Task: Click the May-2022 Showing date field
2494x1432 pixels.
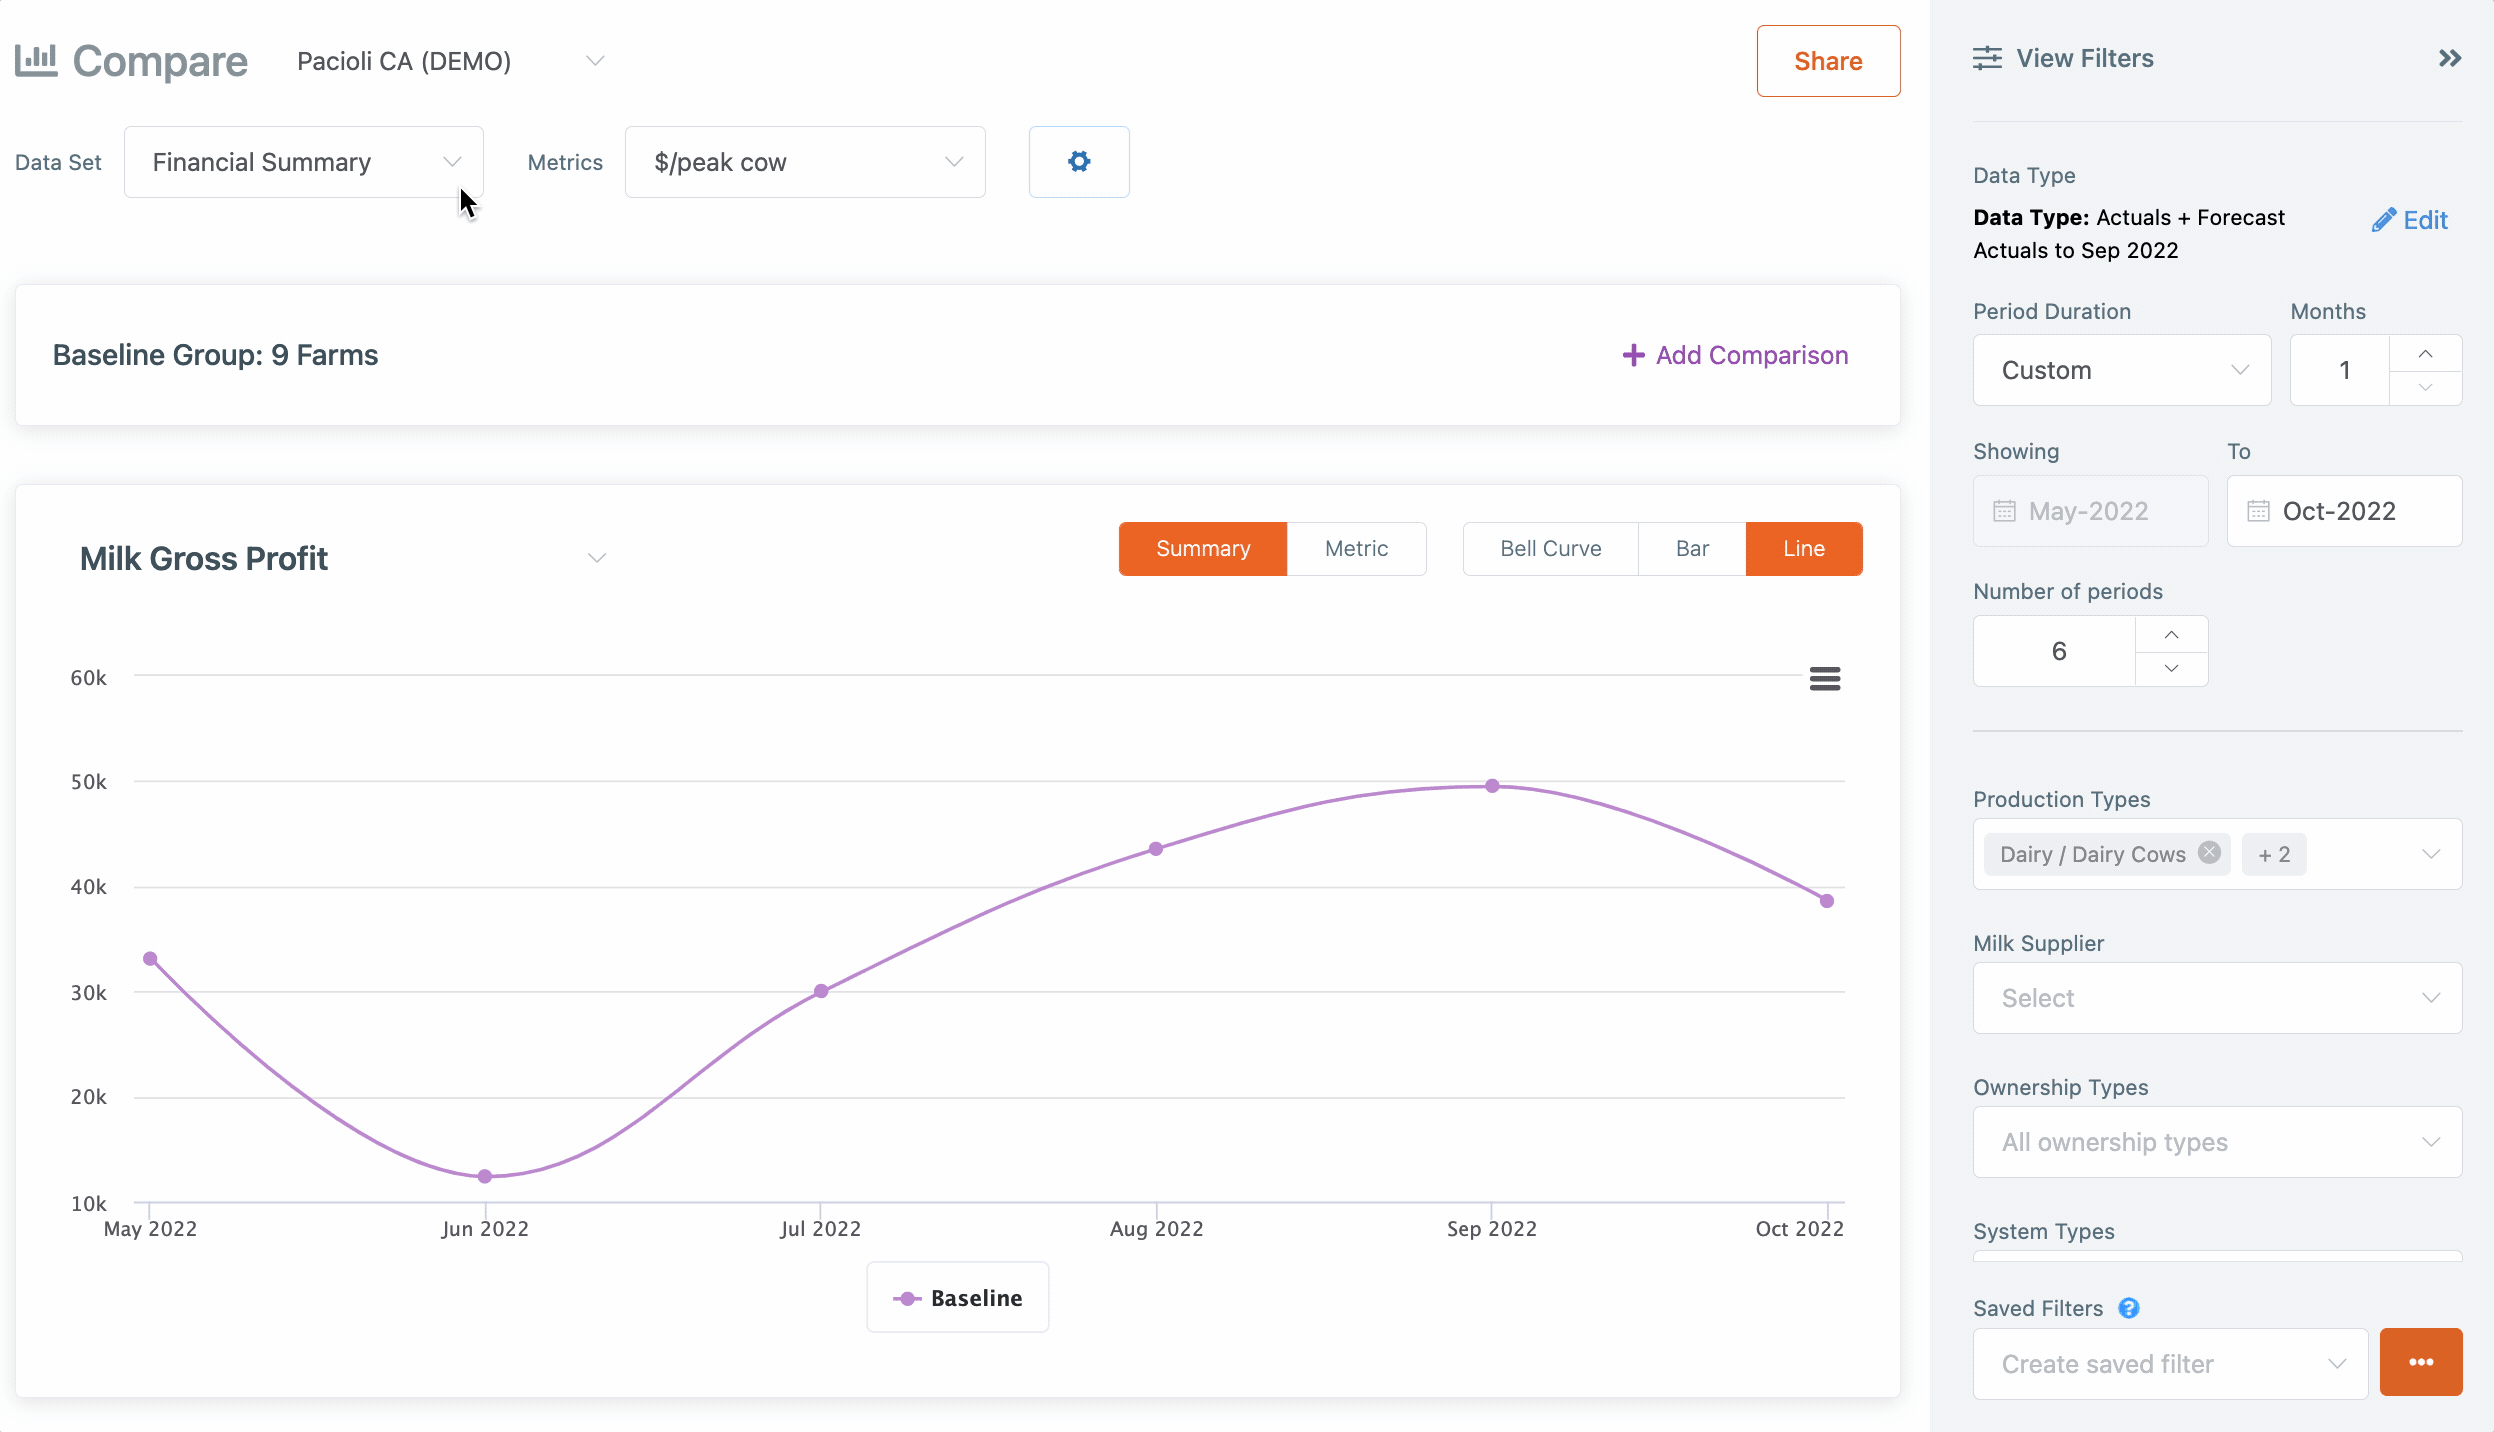Action: pyautogui.click(x=2090, y=511)
